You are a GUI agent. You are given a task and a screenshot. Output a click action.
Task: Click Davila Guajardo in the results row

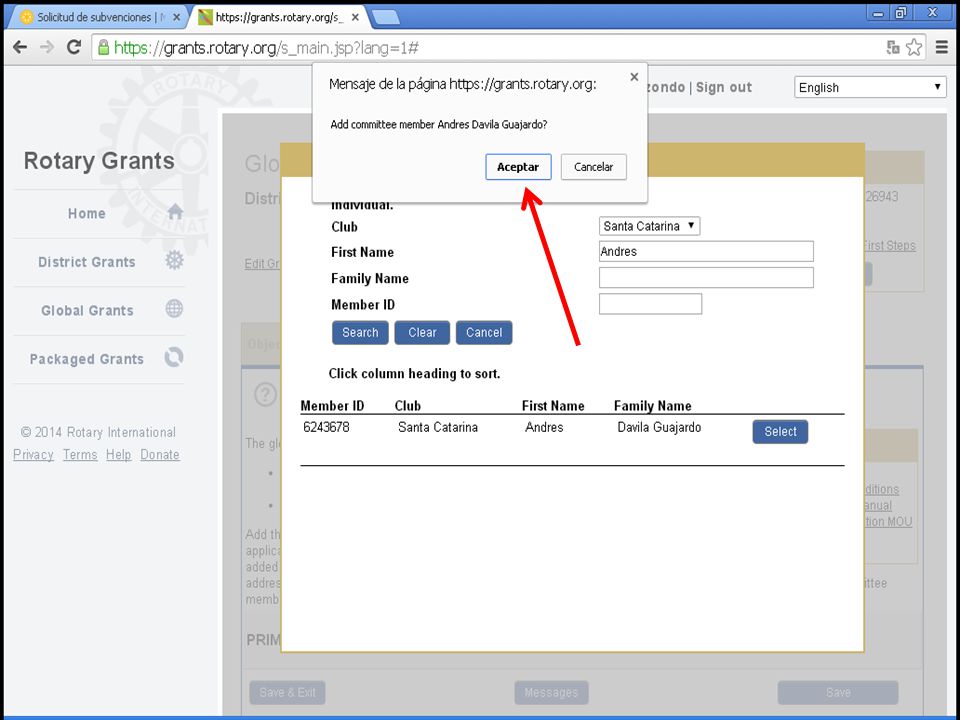tap(659, 427)
